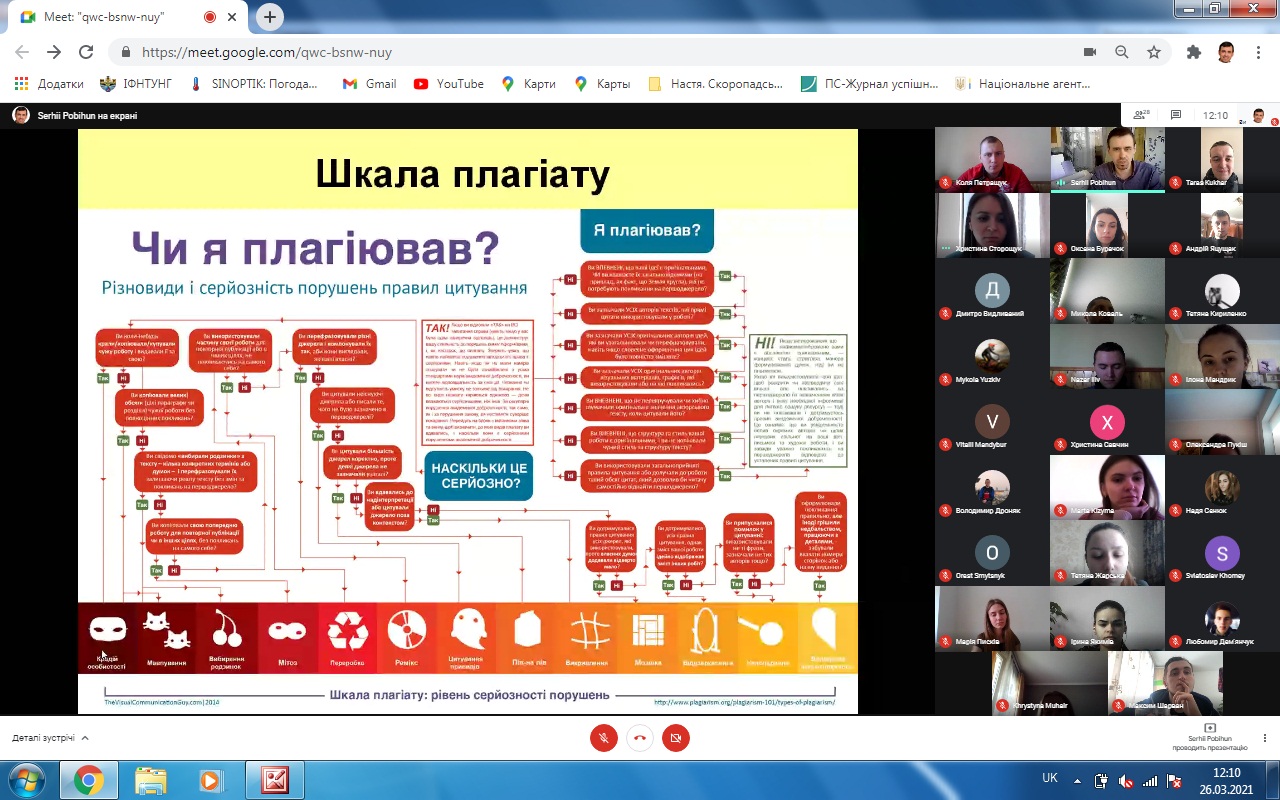The image size is (1280, 800).
Task: Open the Chrome extensions puzzle icon
Action: tap(1193, 52)
